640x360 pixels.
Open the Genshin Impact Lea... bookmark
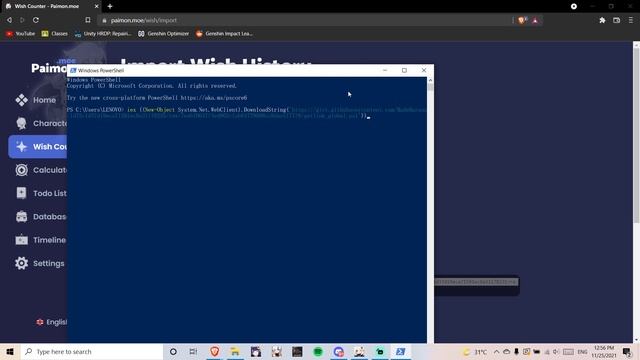click(x=224, y=34)
